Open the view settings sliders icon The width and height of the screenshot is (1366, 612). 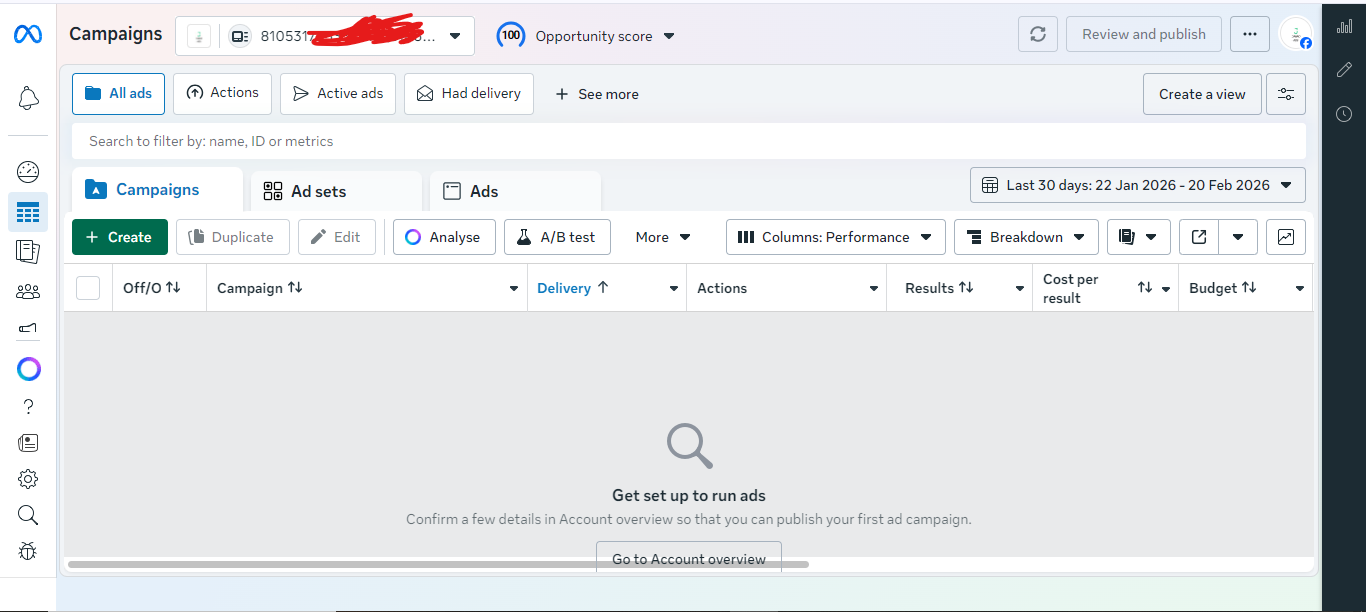[1285, 94]
